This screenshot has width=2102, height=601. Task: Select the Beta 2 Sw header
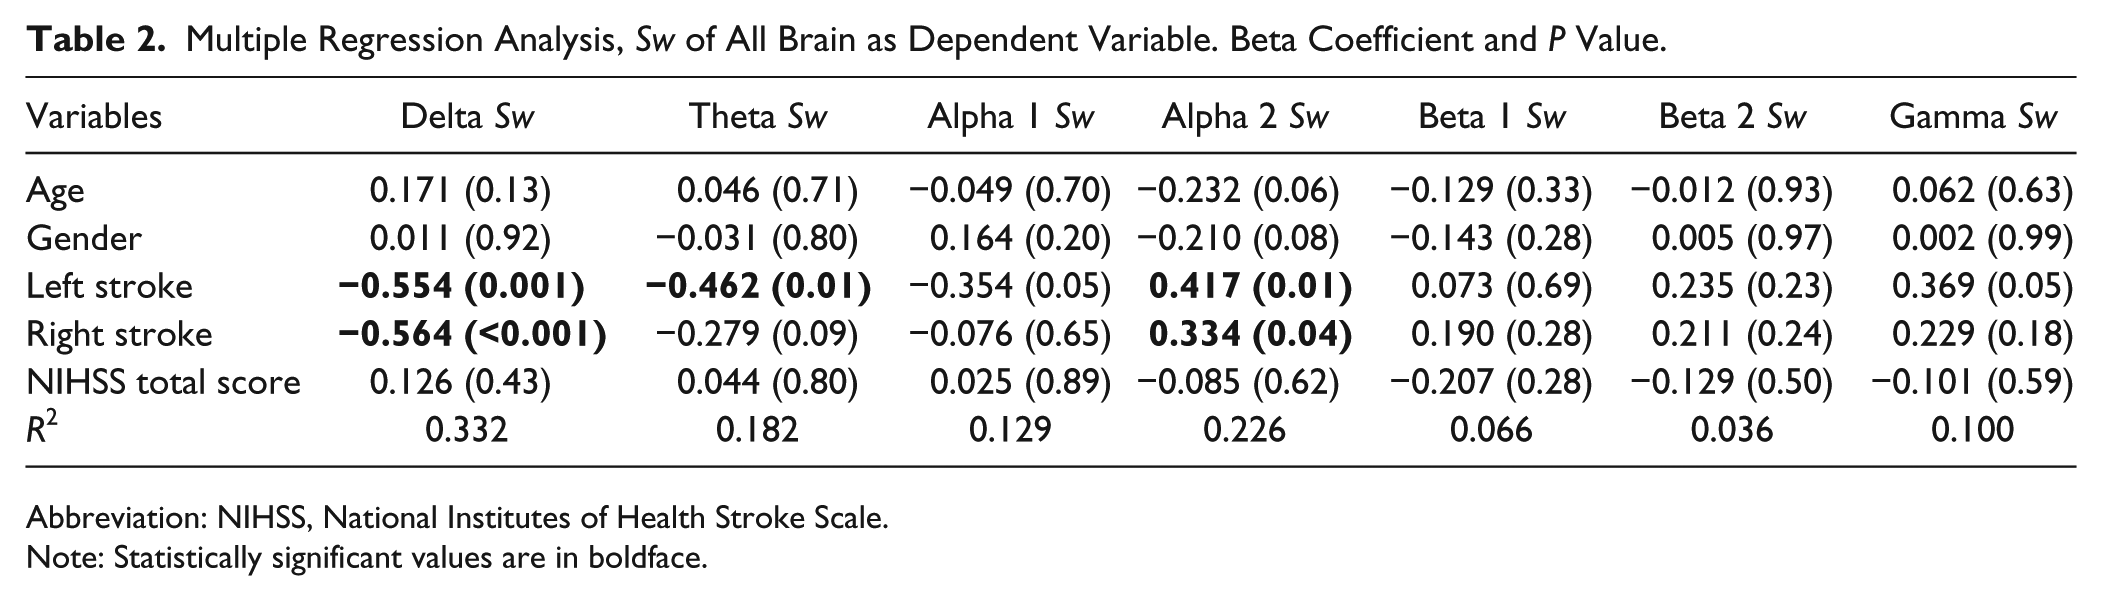(x=1732, y=117)
